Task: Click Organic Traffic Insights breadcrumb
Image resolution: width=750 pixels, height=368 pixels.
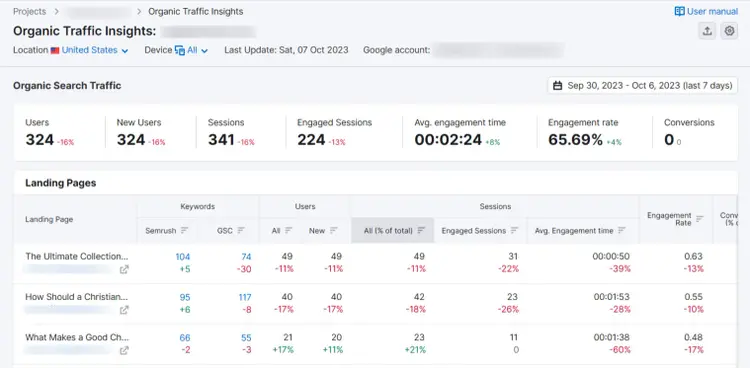Action: 196,11
